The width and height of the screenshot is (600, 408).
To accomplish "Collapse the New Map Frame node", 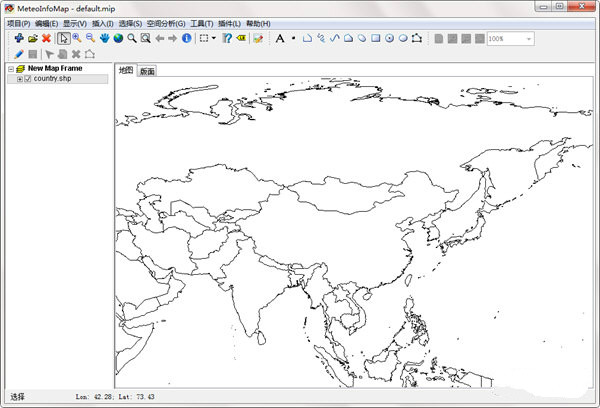I will [9, 69].
